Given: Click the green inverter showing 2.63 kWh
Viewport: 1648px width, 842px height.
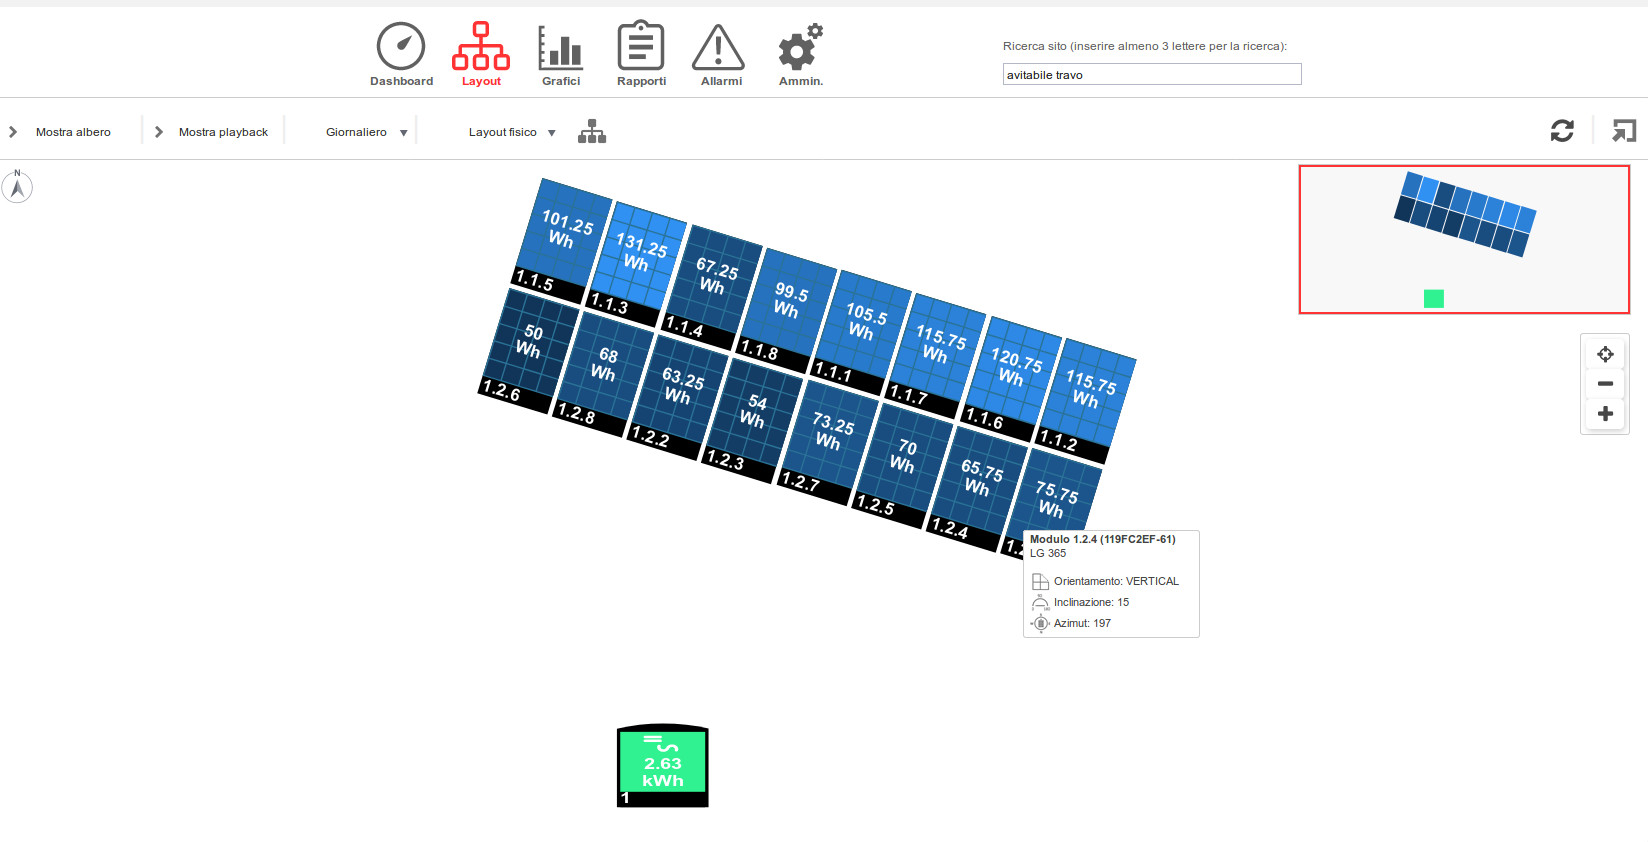Looking at the screenshot, I should (x=663, y=765).
